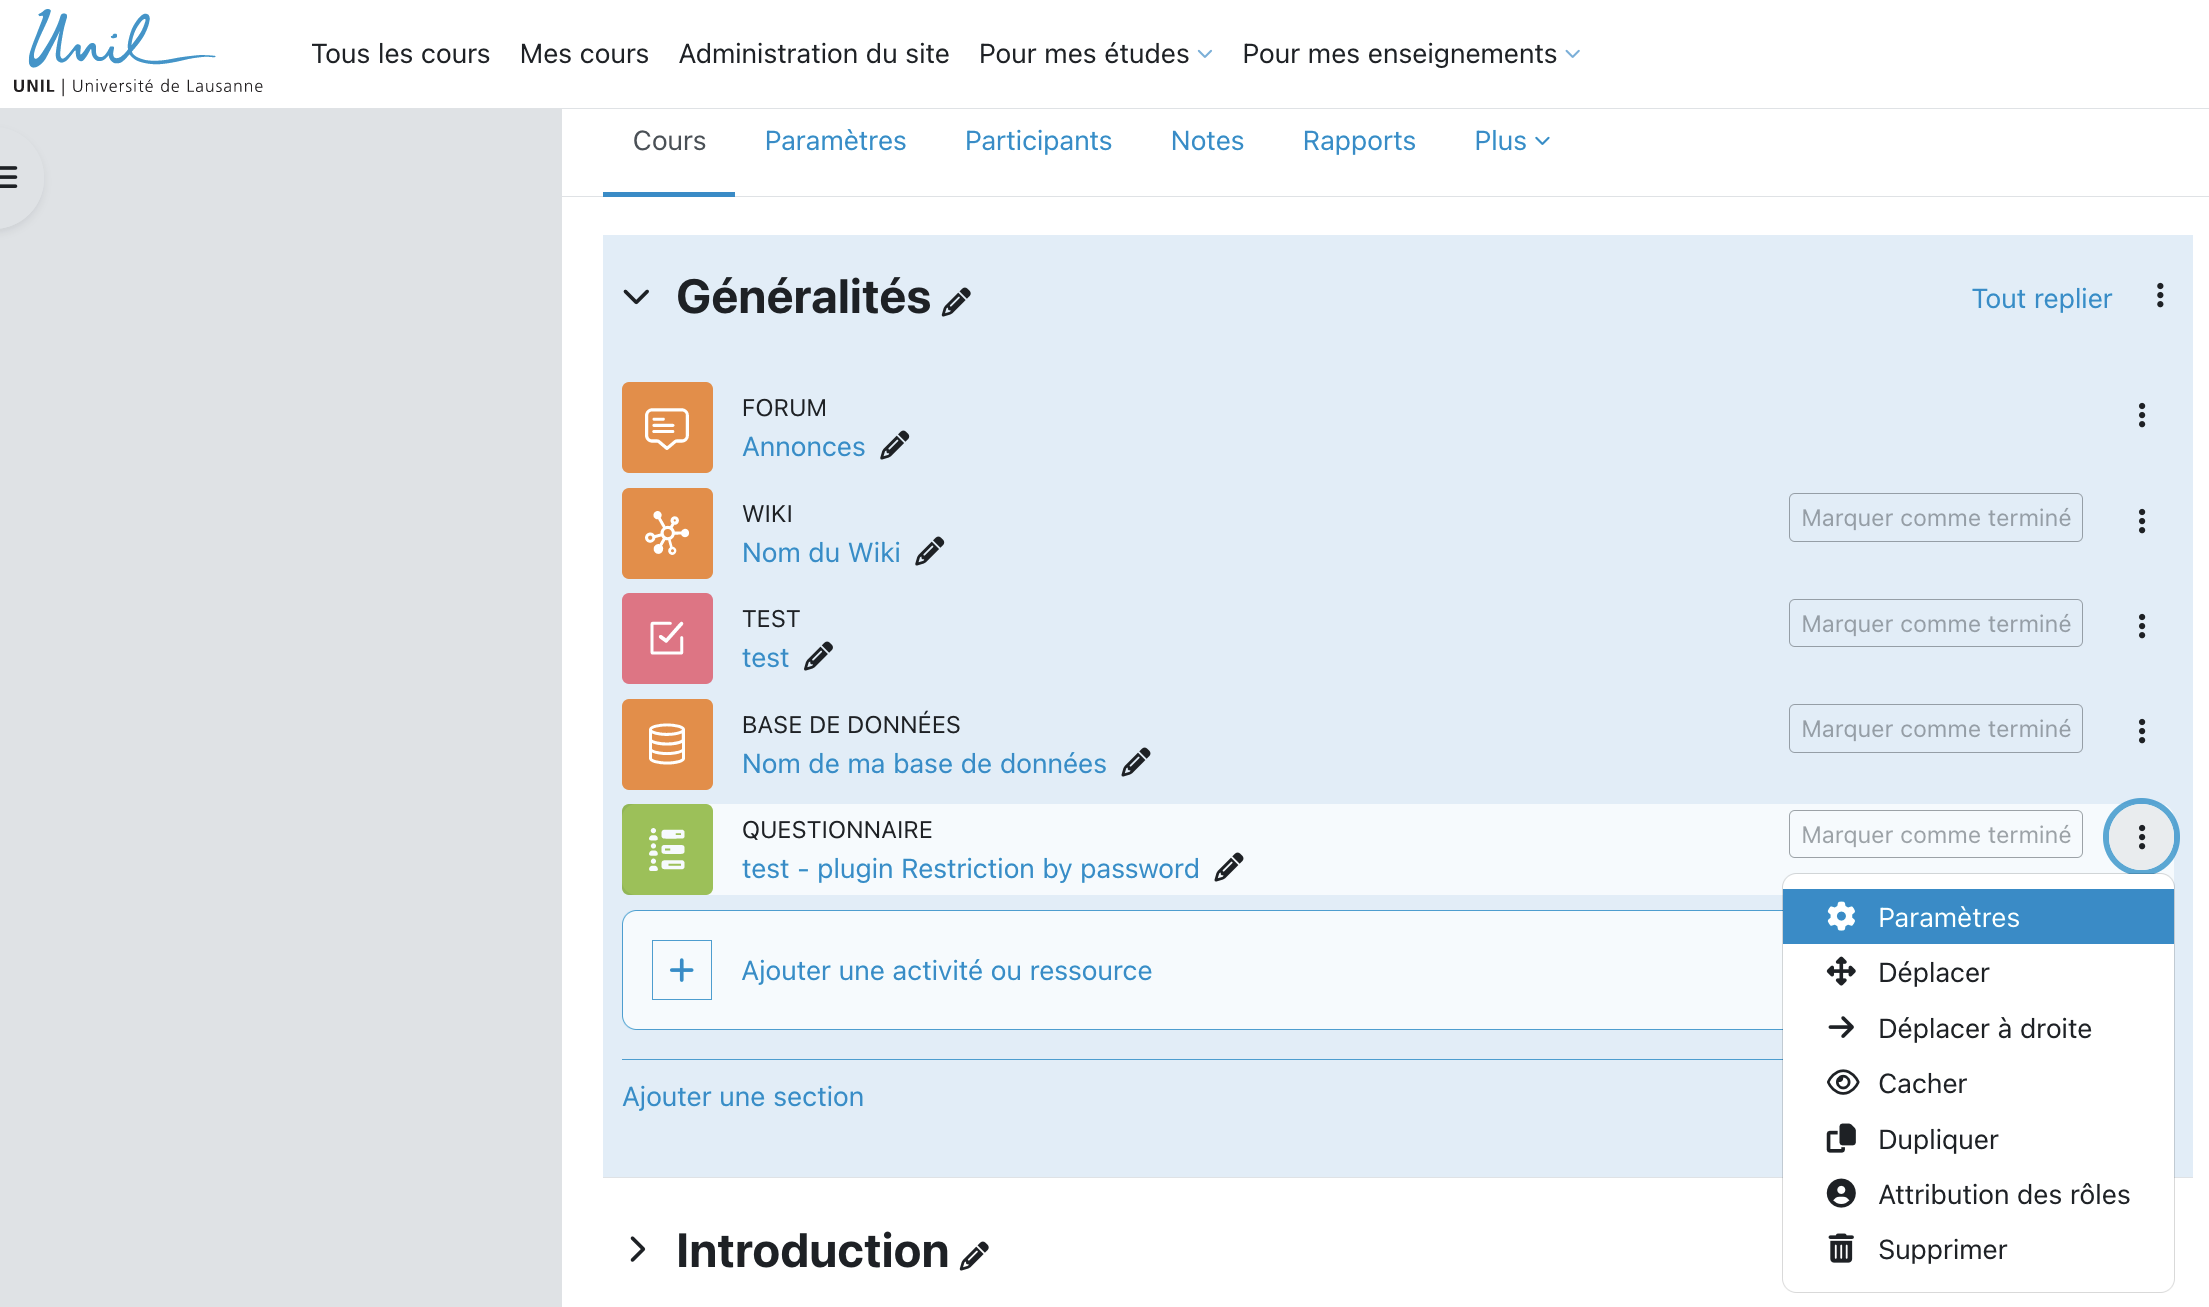Collapse the Généralités section chevron

click(636, 297)
